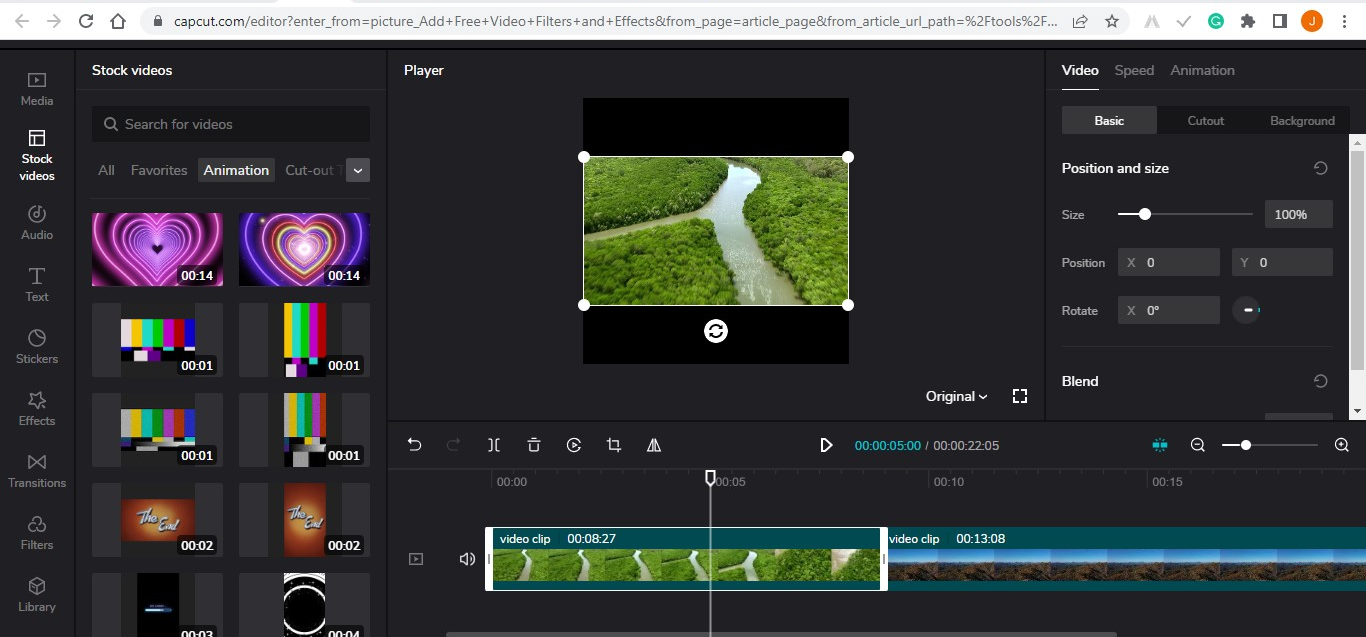
Task: Open the Library panel
Action: coord(37,594)
